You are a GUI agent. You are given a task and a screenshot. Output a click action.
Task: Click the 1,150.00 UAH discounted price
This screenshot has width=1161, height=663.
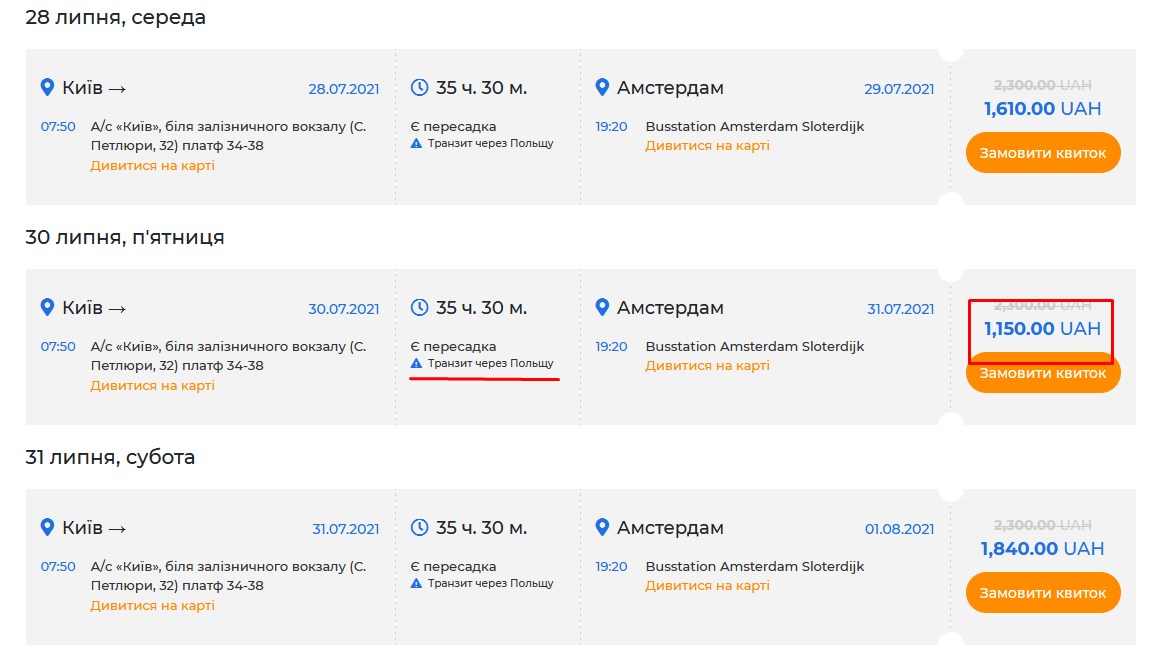point(1042,329)
